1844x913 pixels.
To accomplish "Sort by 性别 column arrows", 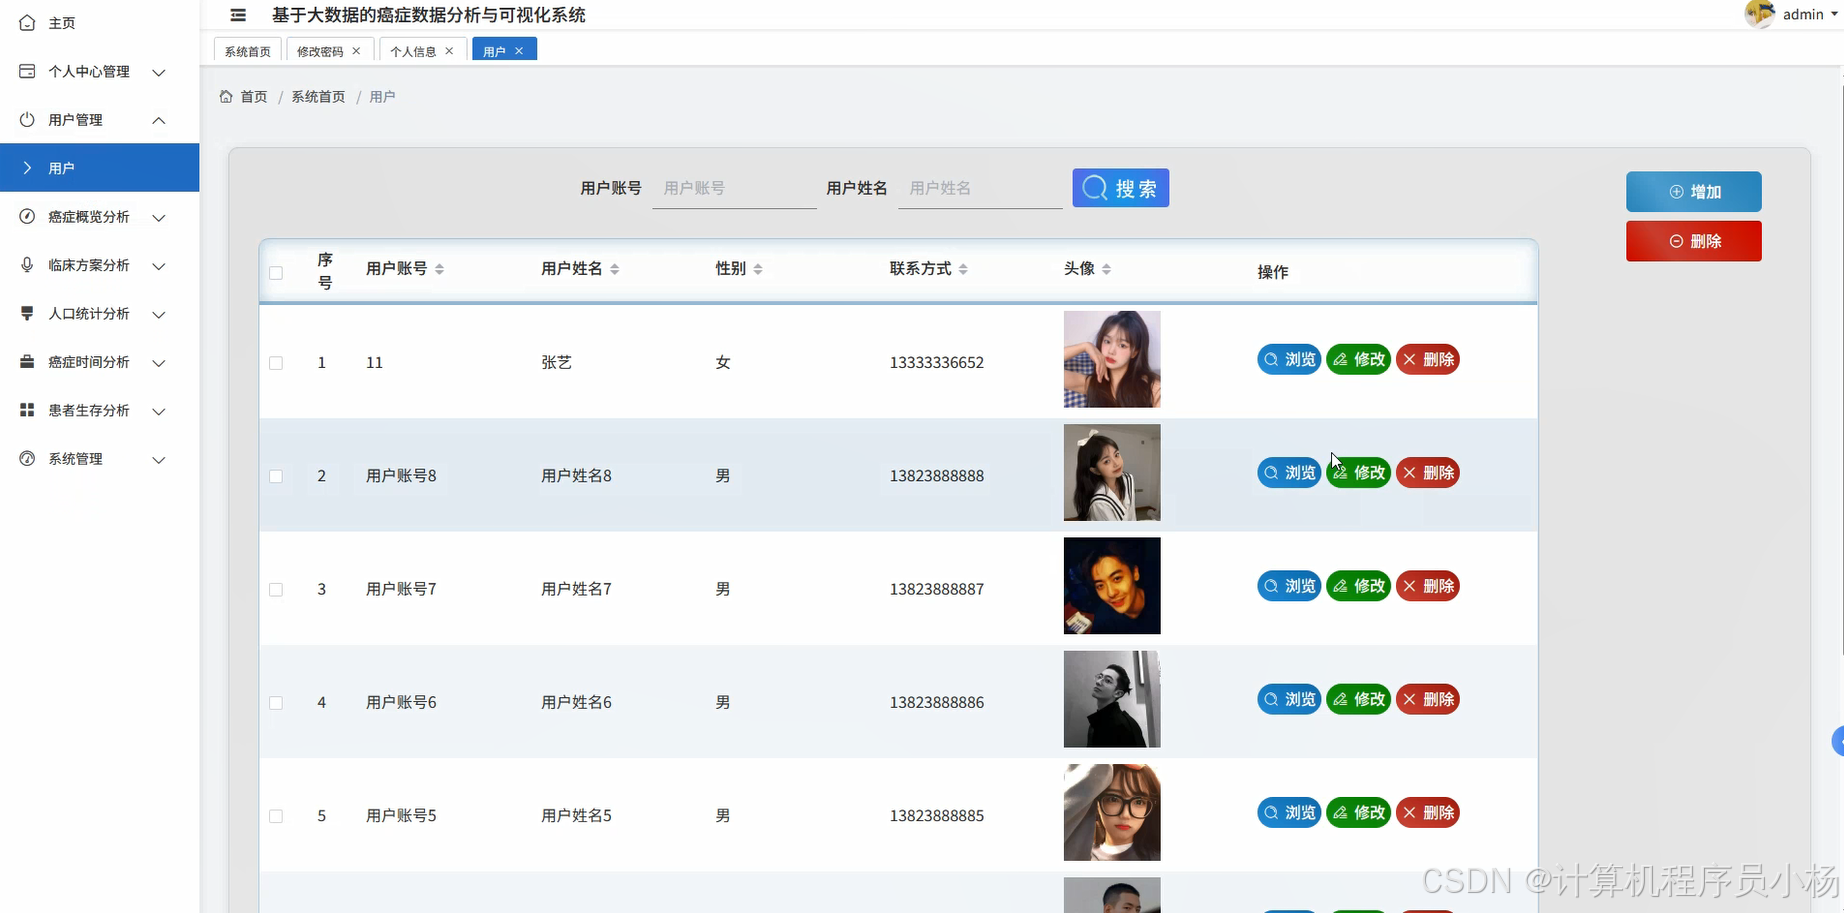I will tap(758, 269).
